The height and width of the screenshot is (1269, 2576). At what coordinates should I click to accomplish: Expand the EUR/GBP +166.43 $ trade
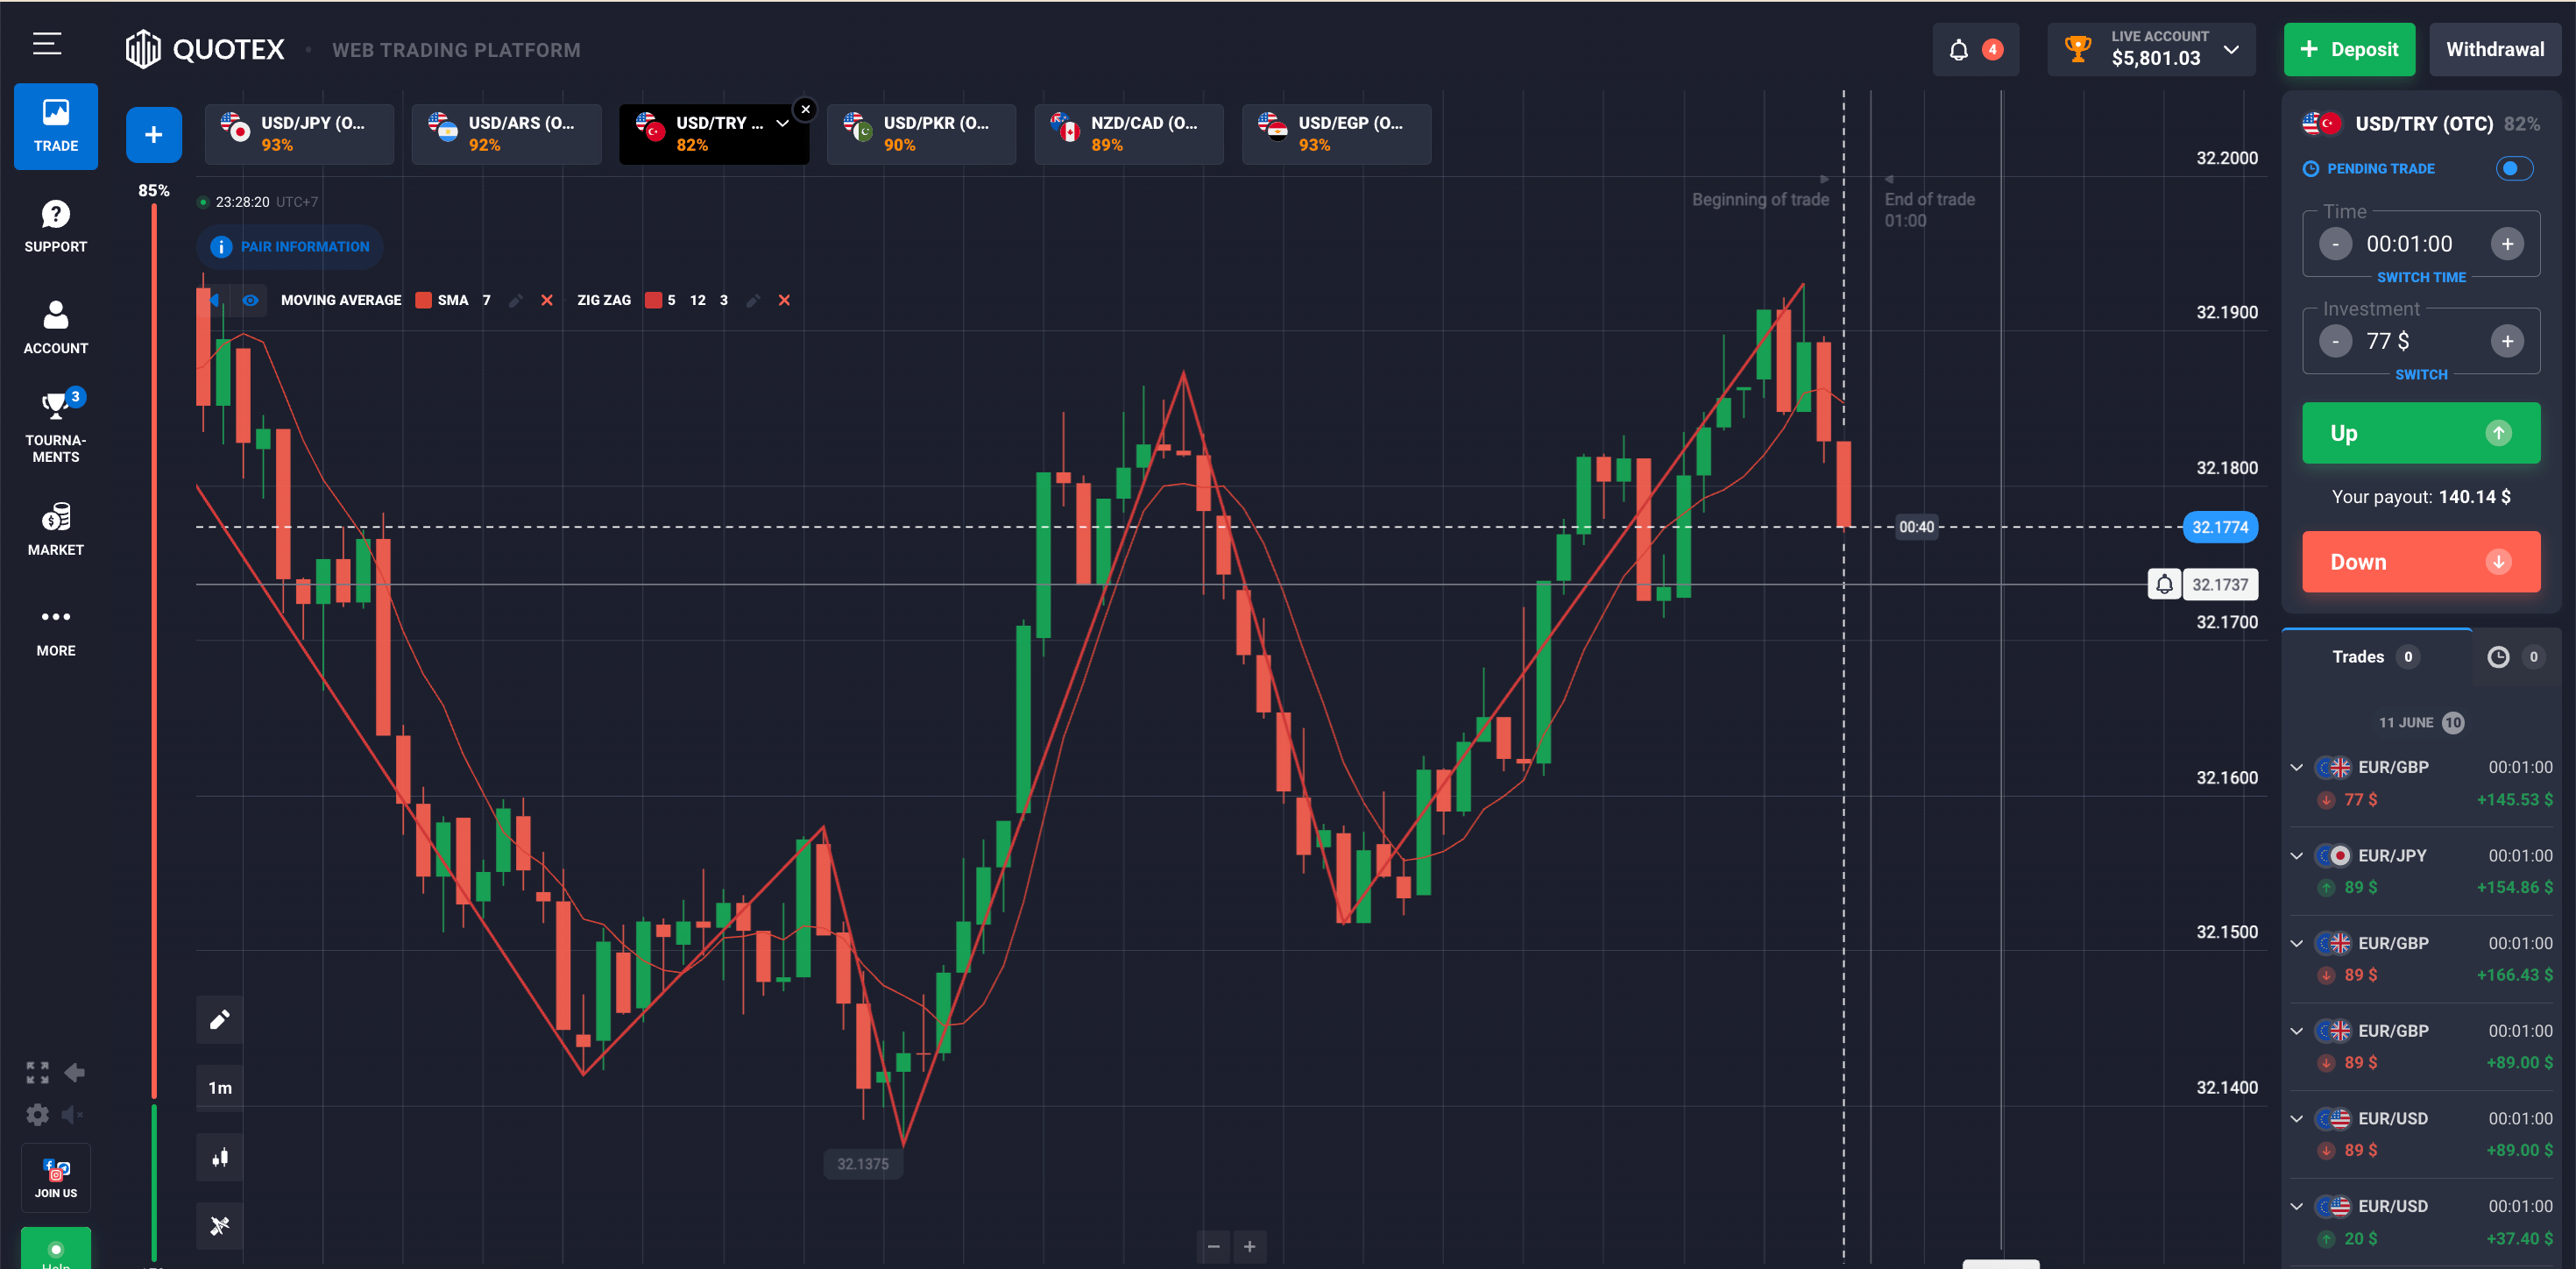(2297, 943)
